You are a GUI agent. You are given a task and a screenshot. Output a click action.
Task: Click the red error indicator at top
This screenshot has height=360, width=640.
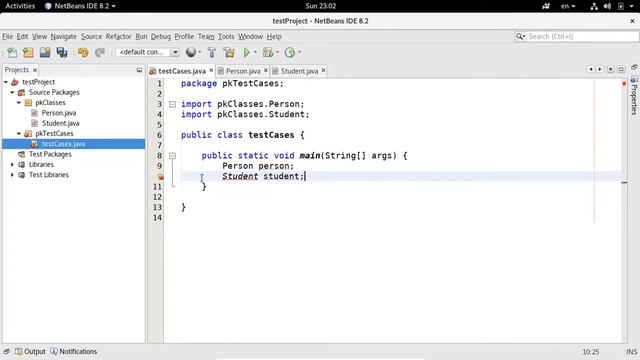624,83
